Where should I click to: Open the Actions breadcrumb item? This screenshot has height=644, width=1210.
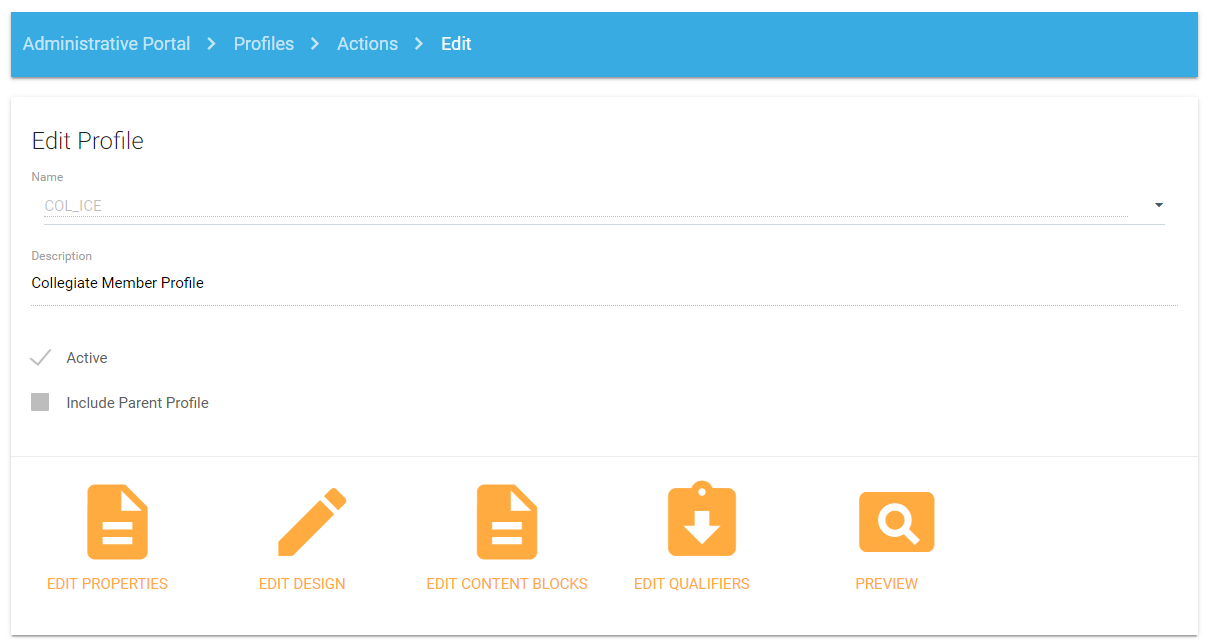367,44
